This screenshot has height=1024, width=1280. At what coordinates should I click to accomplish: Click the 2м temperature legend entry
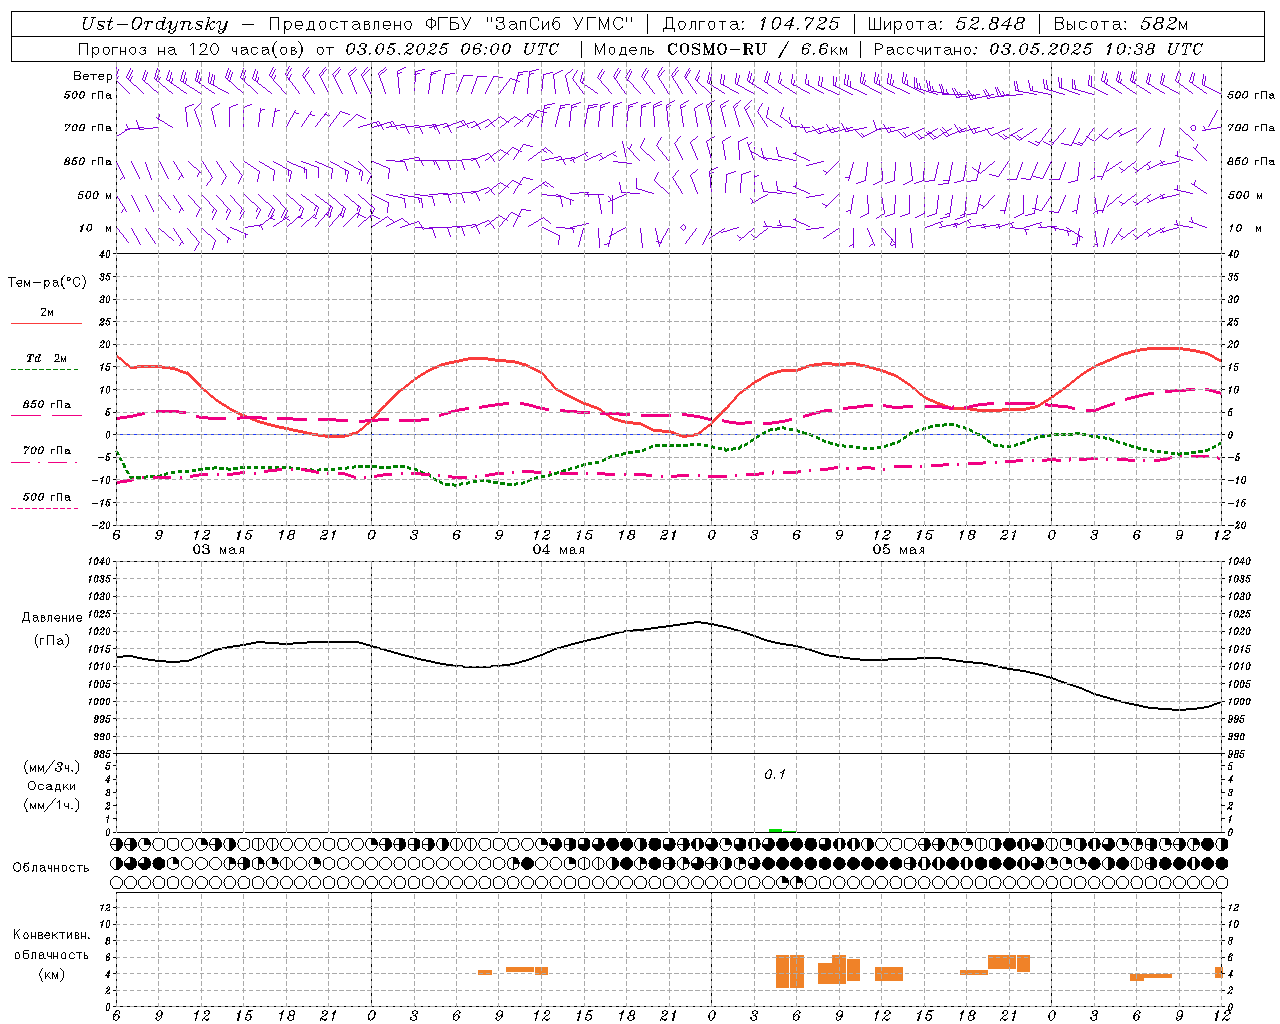(47, 313)
